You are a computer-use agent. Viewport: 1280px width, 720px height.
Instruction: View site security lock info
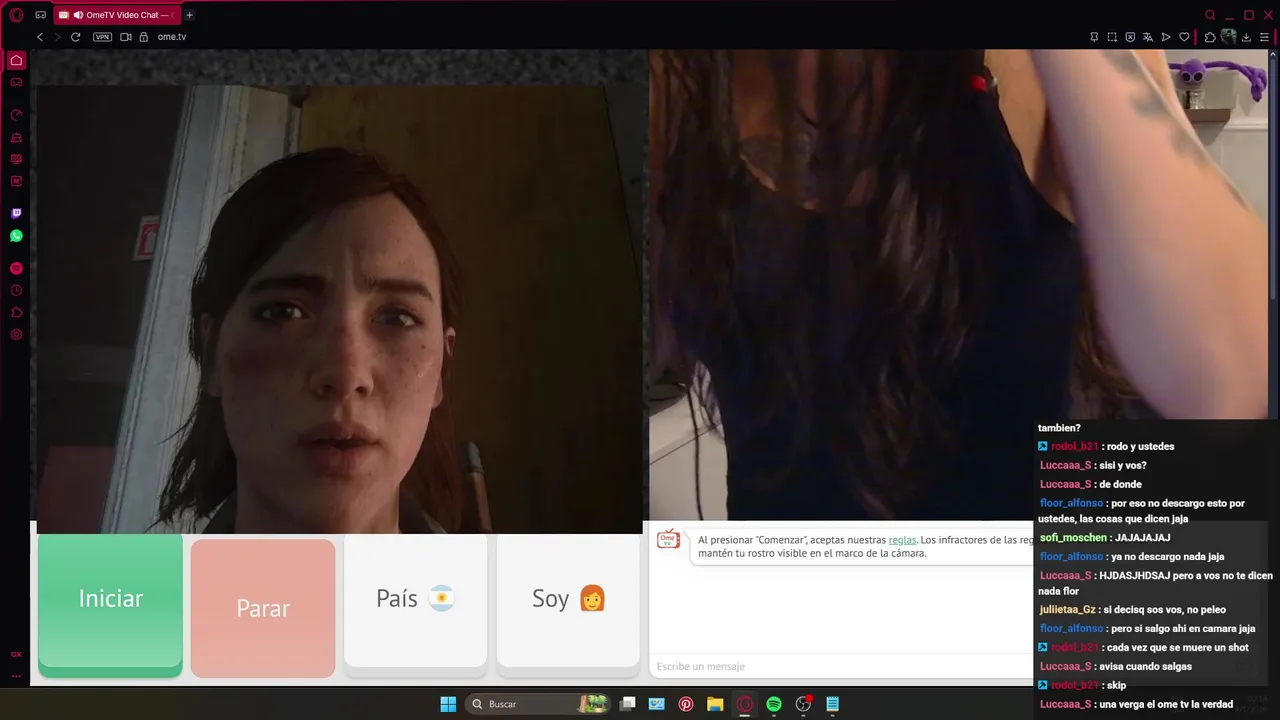[143, 37]
